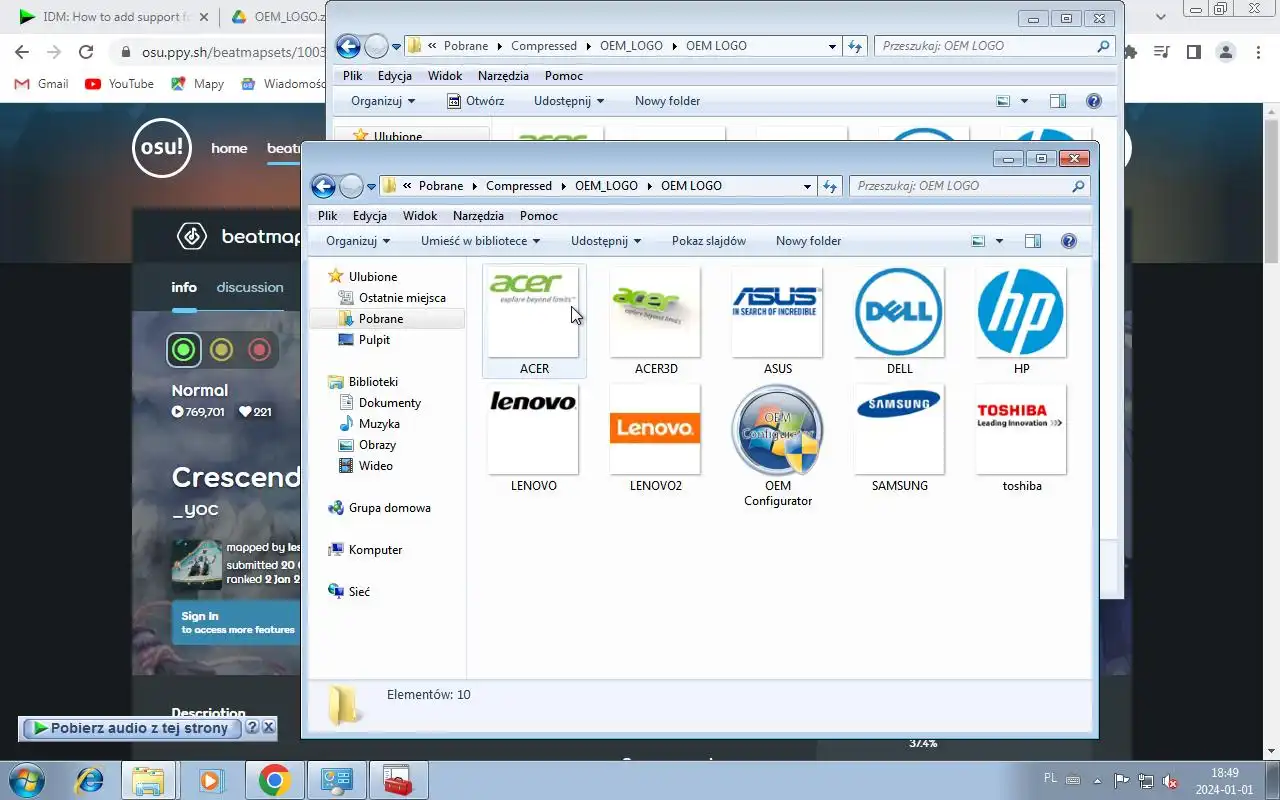Open Mapy bookmark in Chrome
The image size is (1280, 800).
tap(198, 84)
